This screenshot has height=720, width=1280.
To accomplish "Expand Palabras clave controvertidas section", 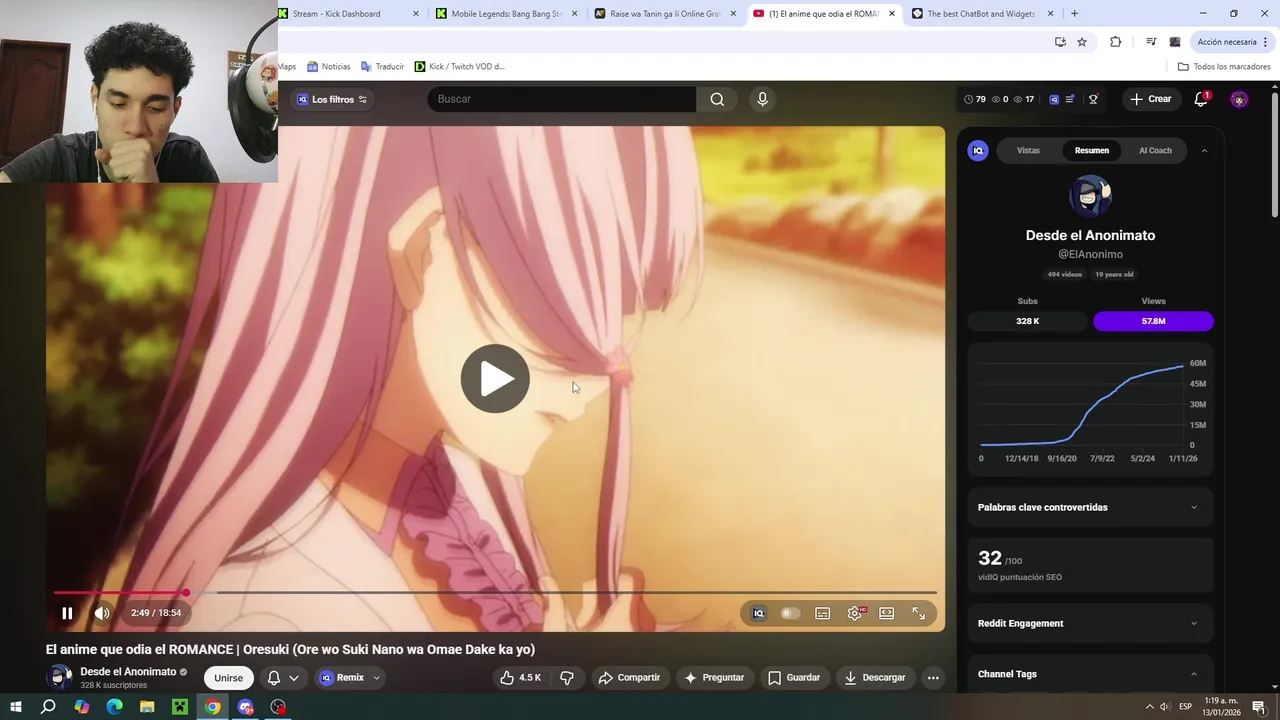I will (x=1090, y=507).
